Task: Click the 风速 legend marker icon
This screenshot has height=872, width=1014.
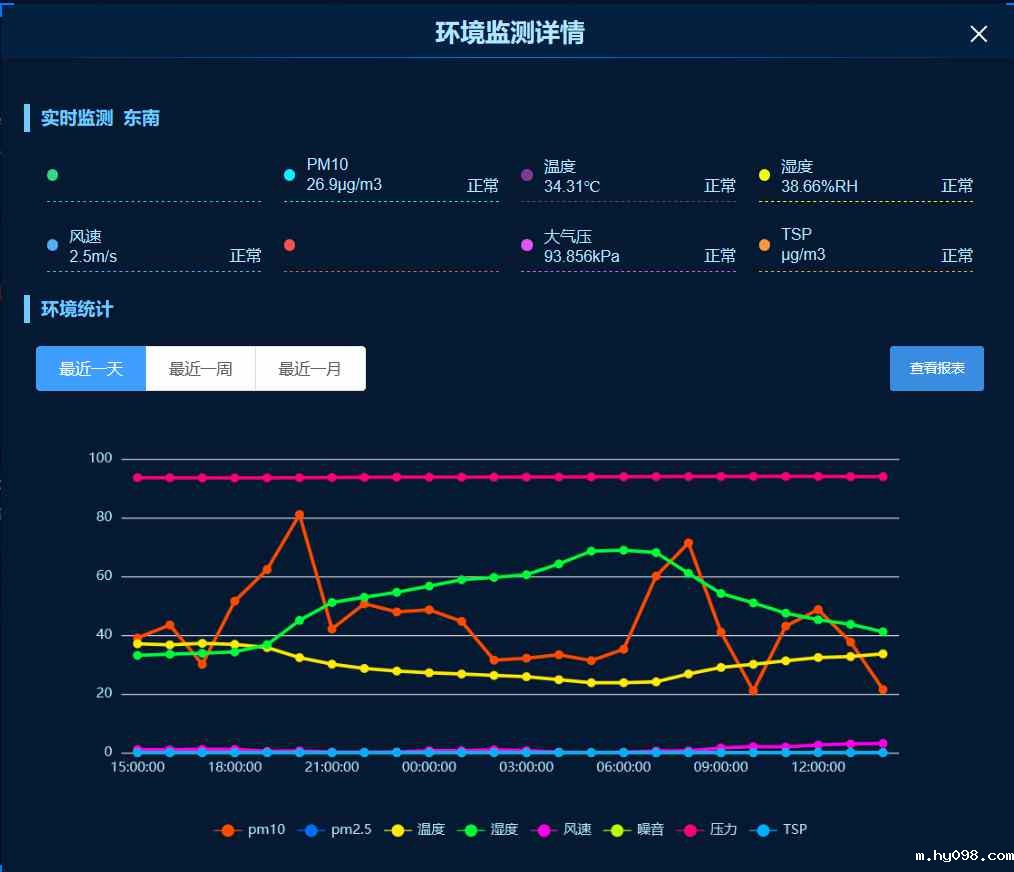Action: (x=545, y=829)
